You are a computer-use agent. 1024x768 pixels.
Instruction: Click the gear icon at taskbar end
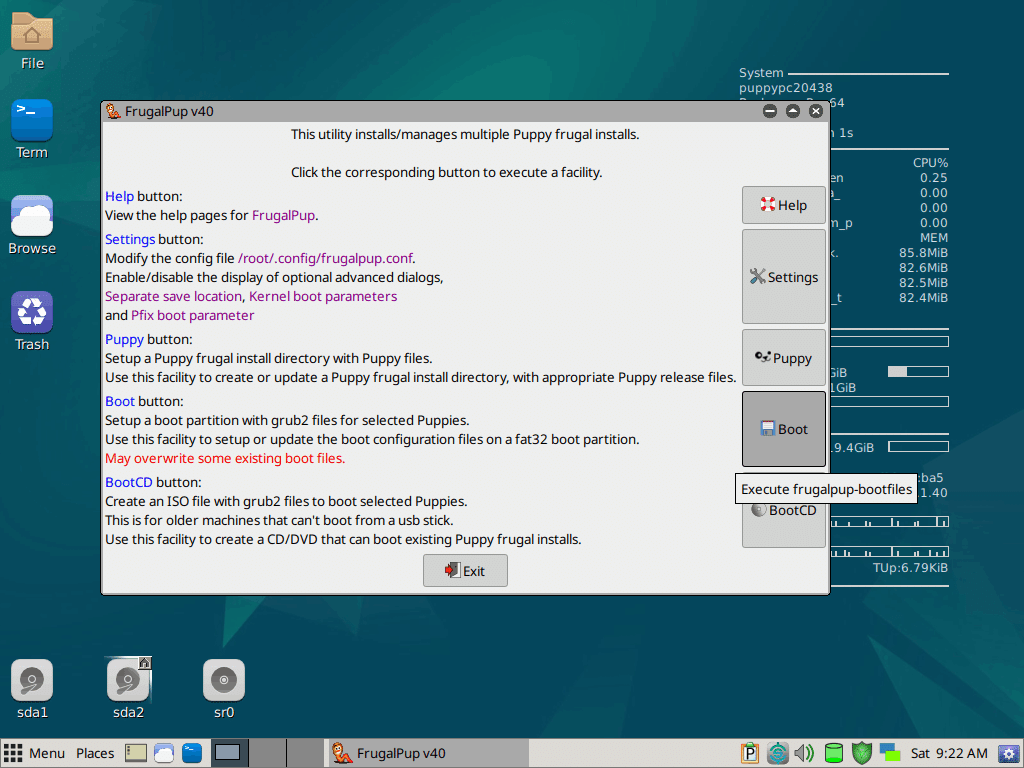[x=1009, y=754]
